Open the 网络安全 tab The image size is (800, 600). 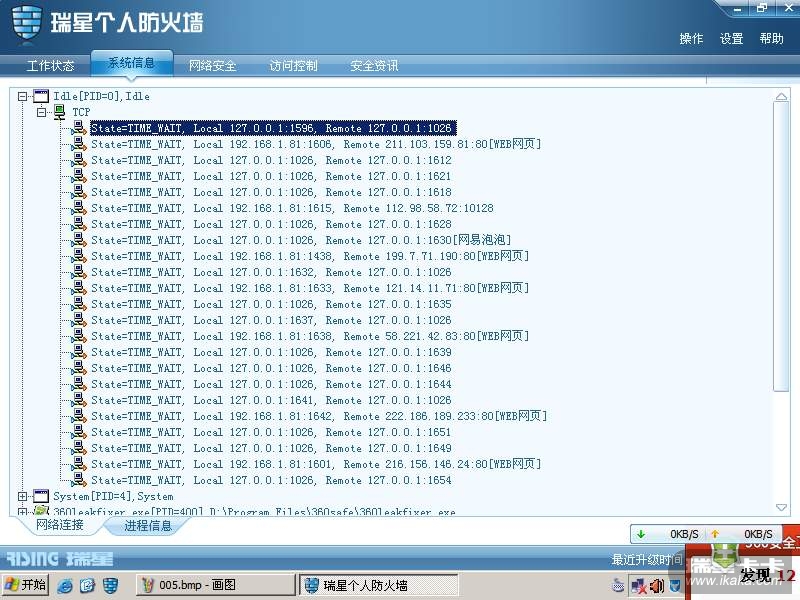coord(212,66)
